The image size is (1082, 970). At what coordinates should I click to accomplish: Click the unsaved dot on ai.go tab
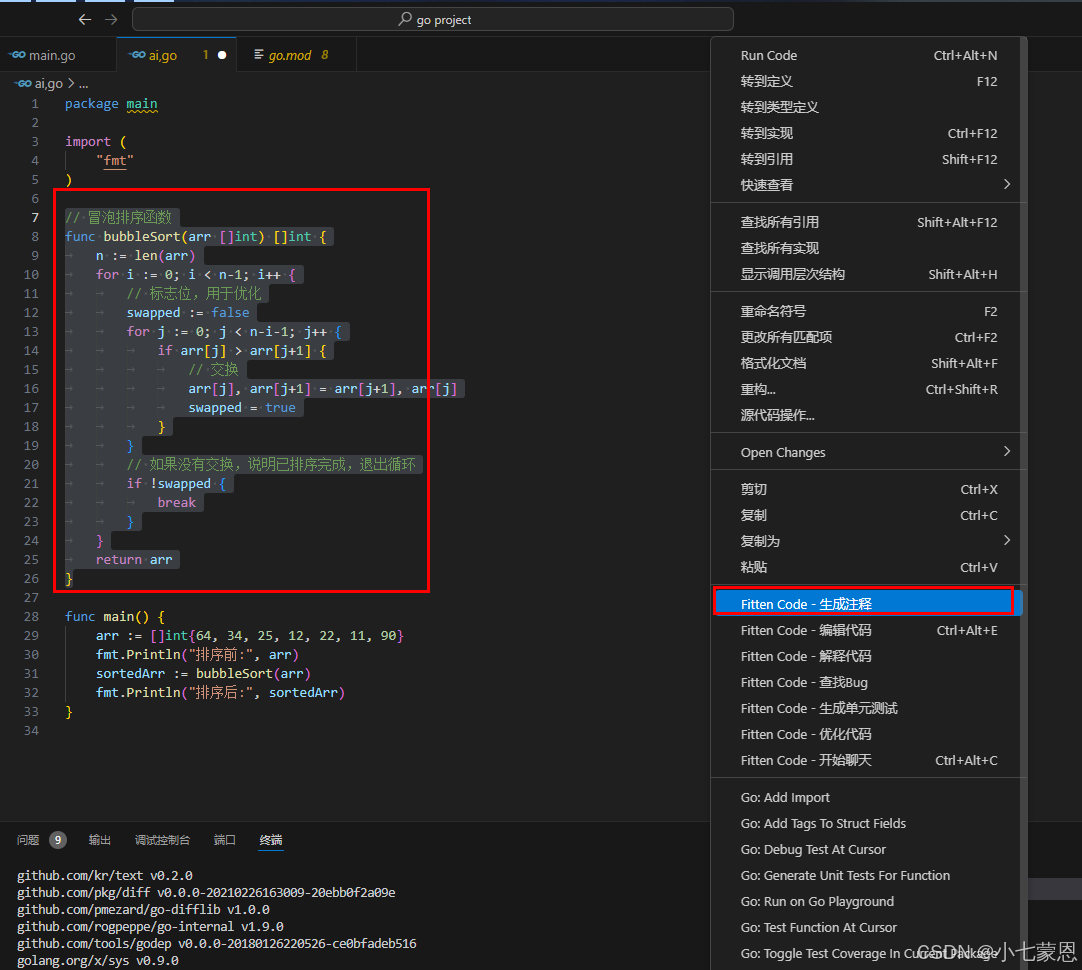coord(222,55)
